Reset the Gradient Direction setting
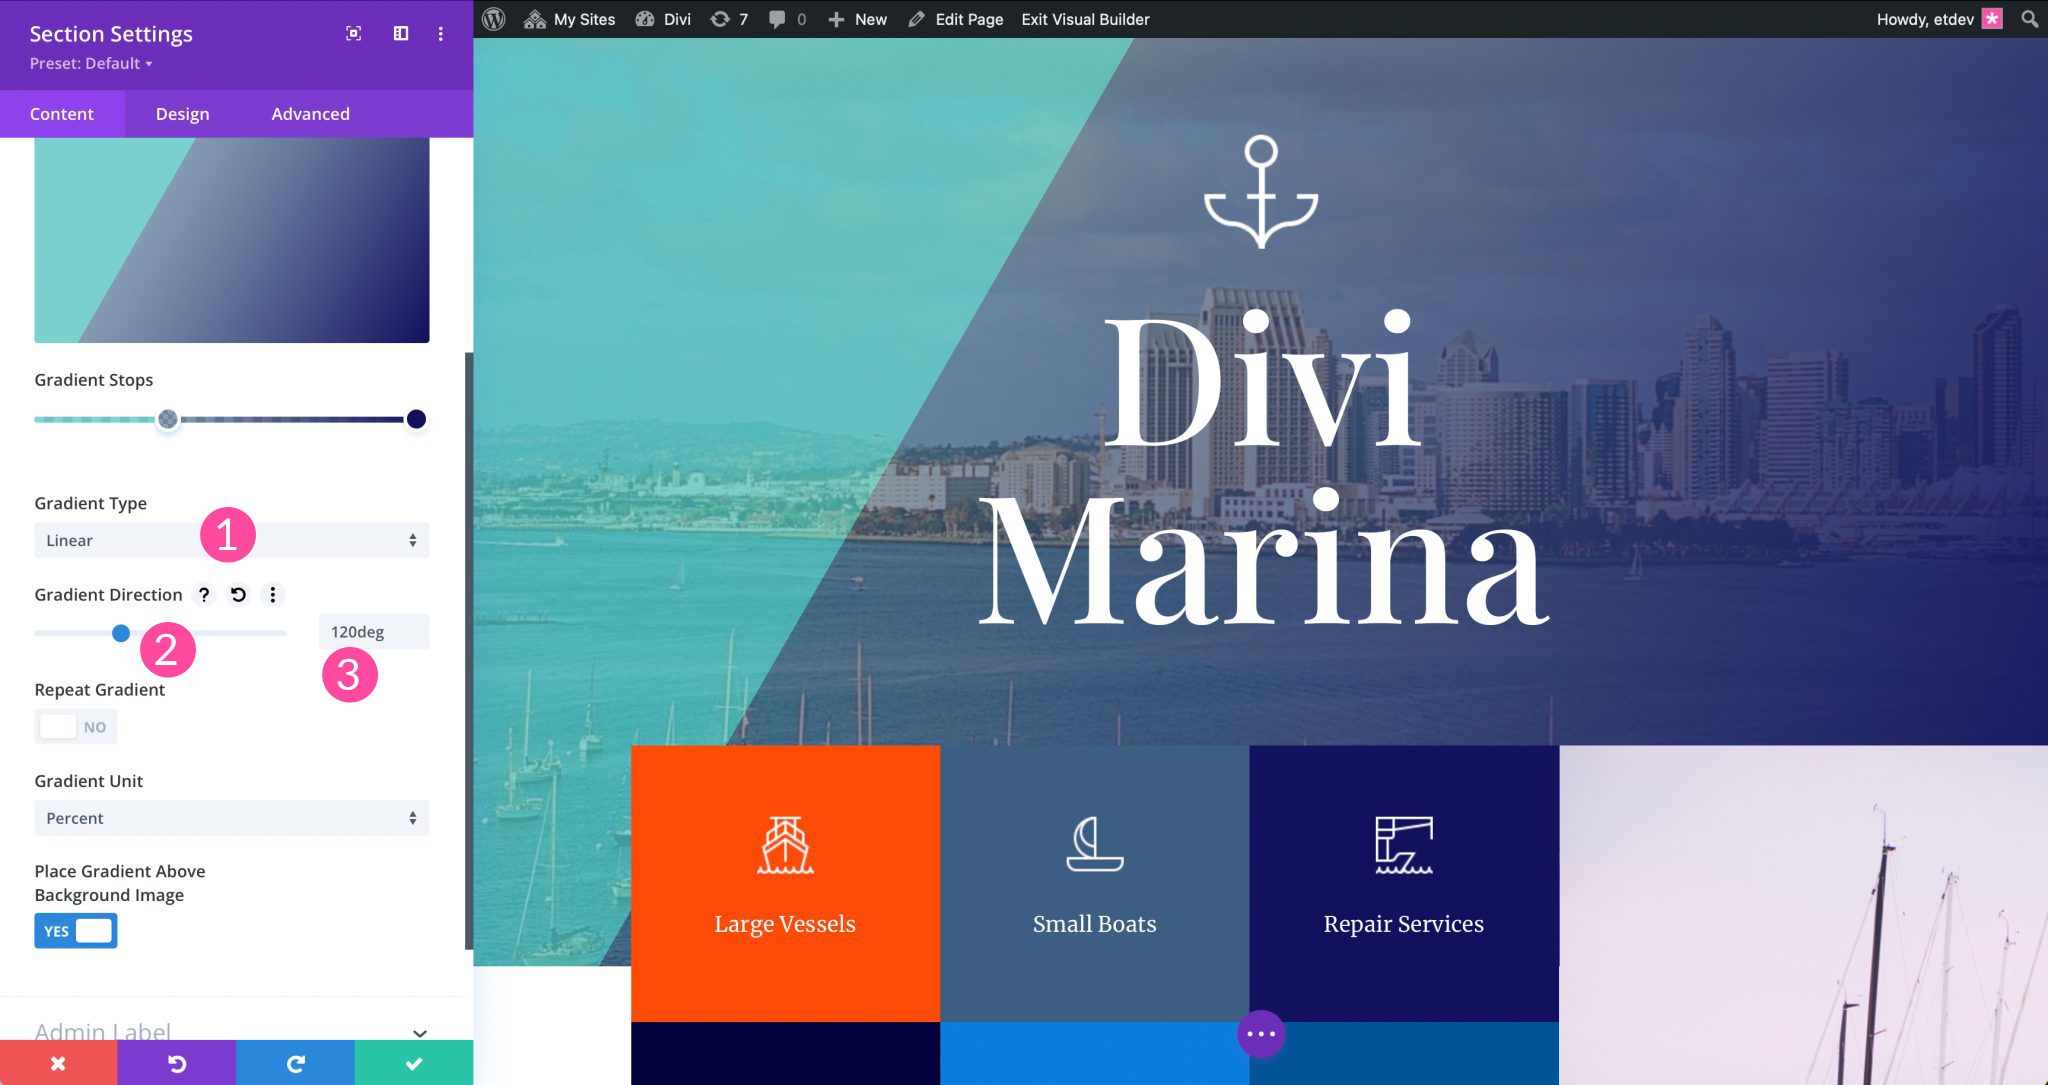This screenshot has height=1085, width=2048. click(237, 594)
